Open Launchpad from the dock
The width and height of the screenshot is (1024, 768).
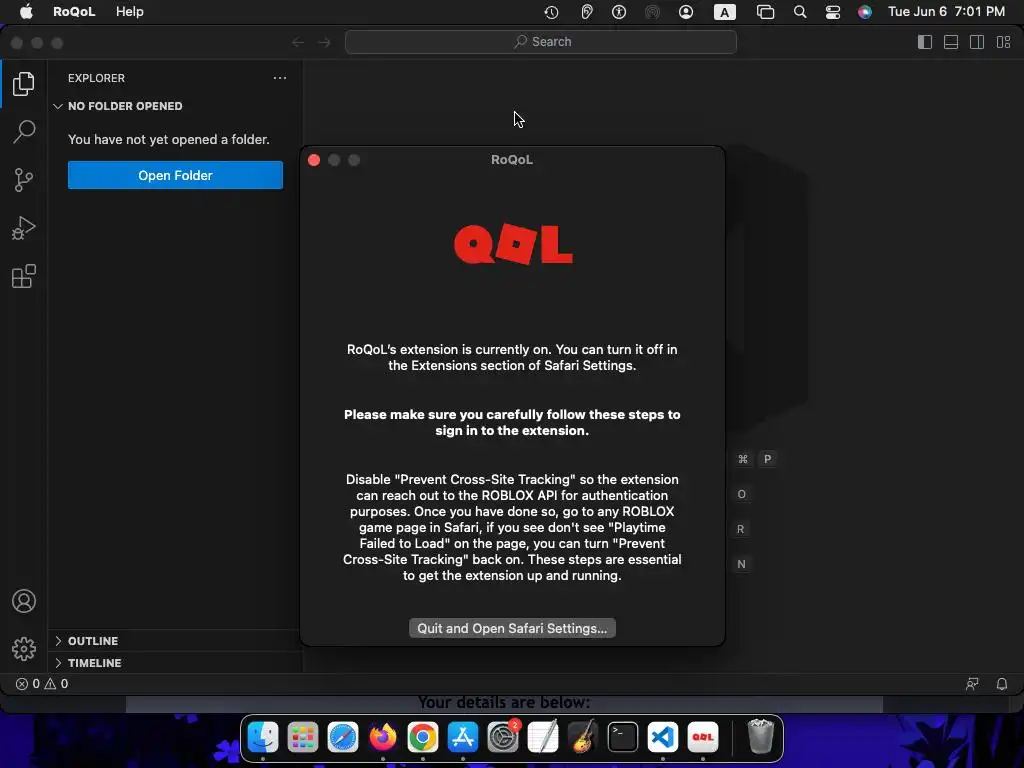tap(303, 737)
